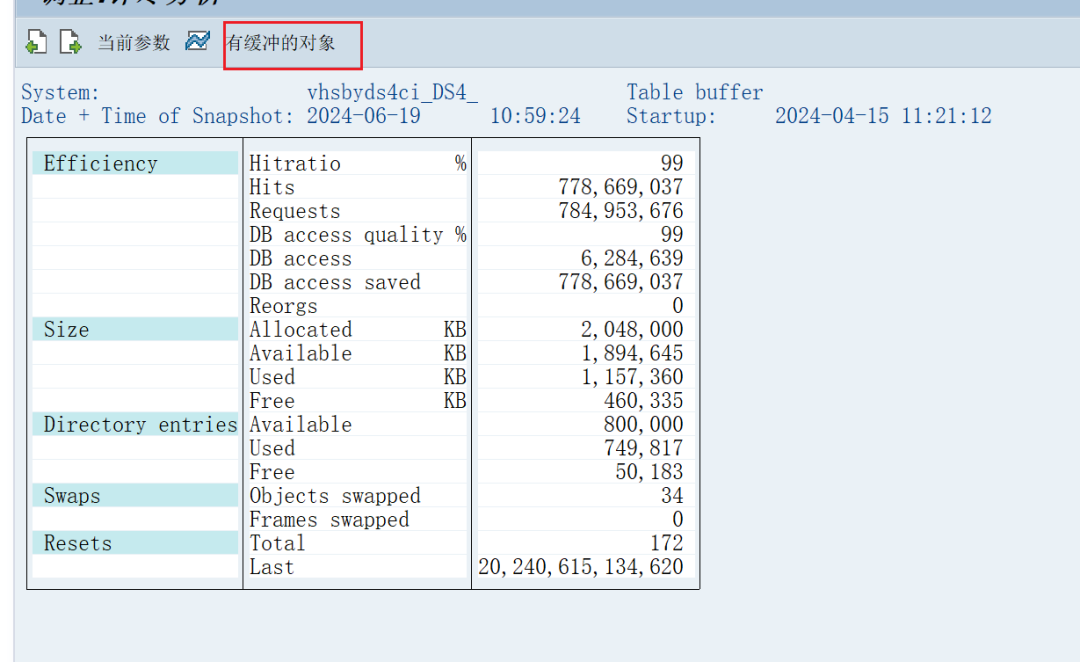Click the Requests value 784,953,676
Screen dimensions: 1080x662
(620, 211)
